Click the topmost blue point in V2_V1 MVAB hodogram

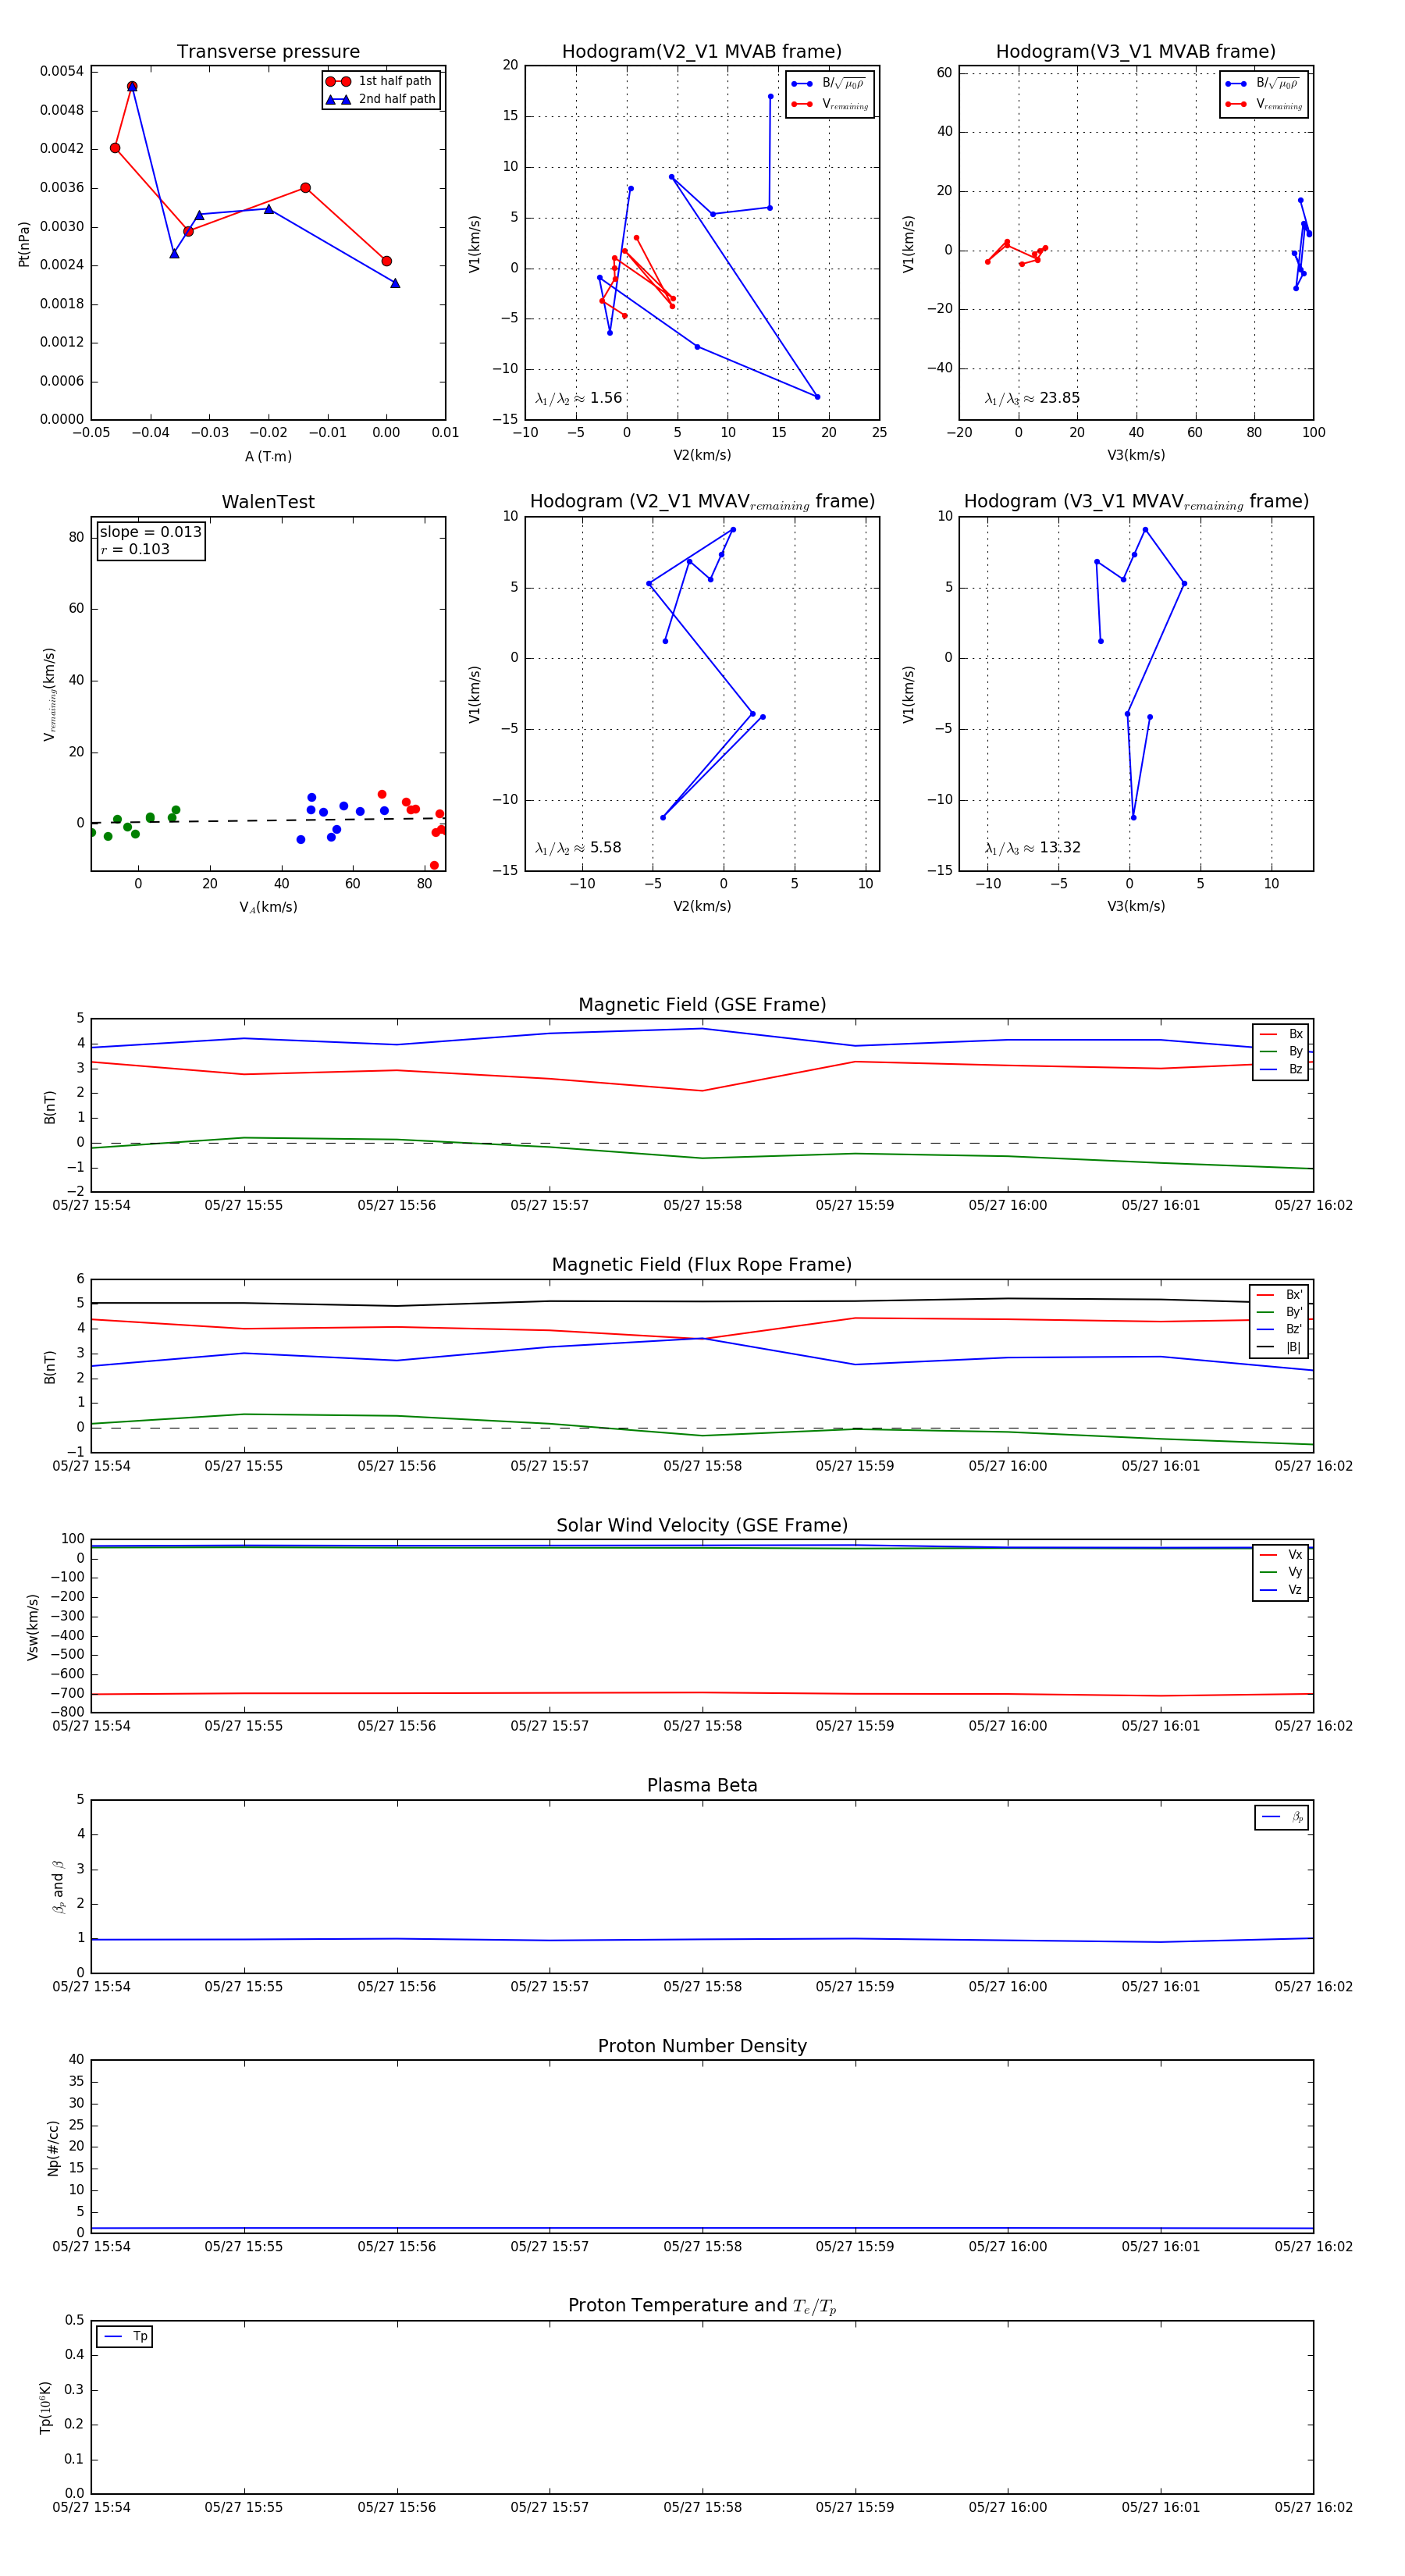(770, 97)
